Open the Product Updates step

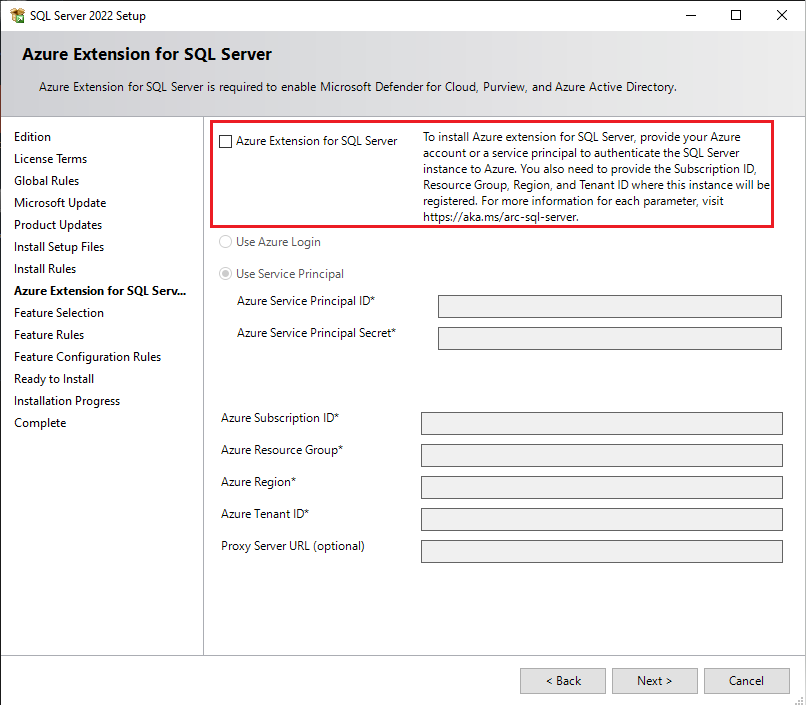[58, 225]
